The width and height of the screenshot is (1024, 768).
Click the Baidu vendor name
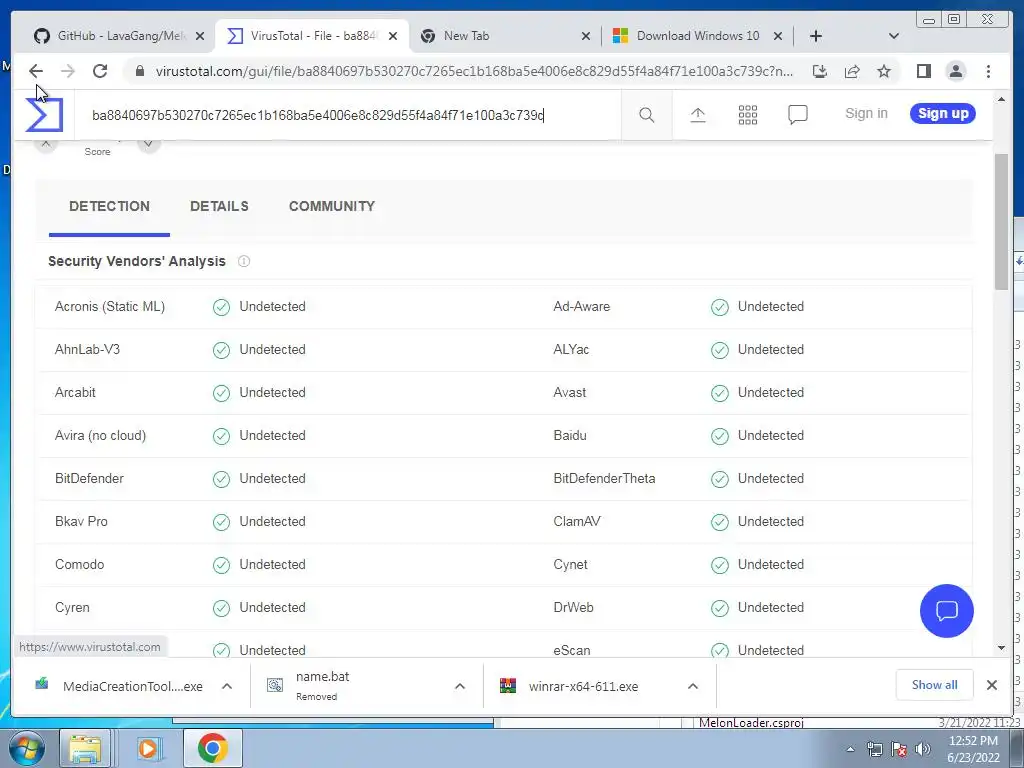pos(569,436)
